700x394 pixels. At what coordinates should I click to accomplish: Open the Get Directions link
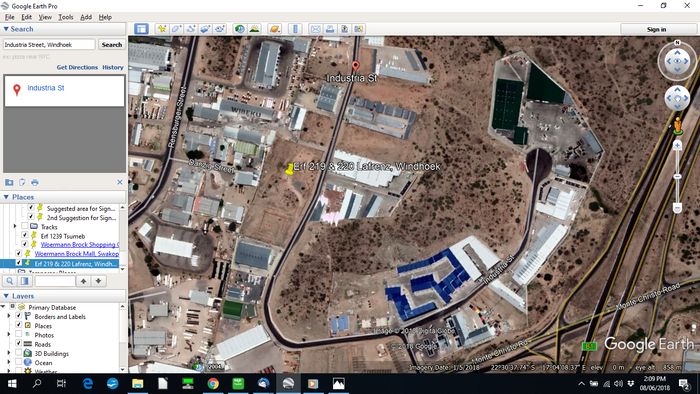pyautogui.click(x=77, y=67)
